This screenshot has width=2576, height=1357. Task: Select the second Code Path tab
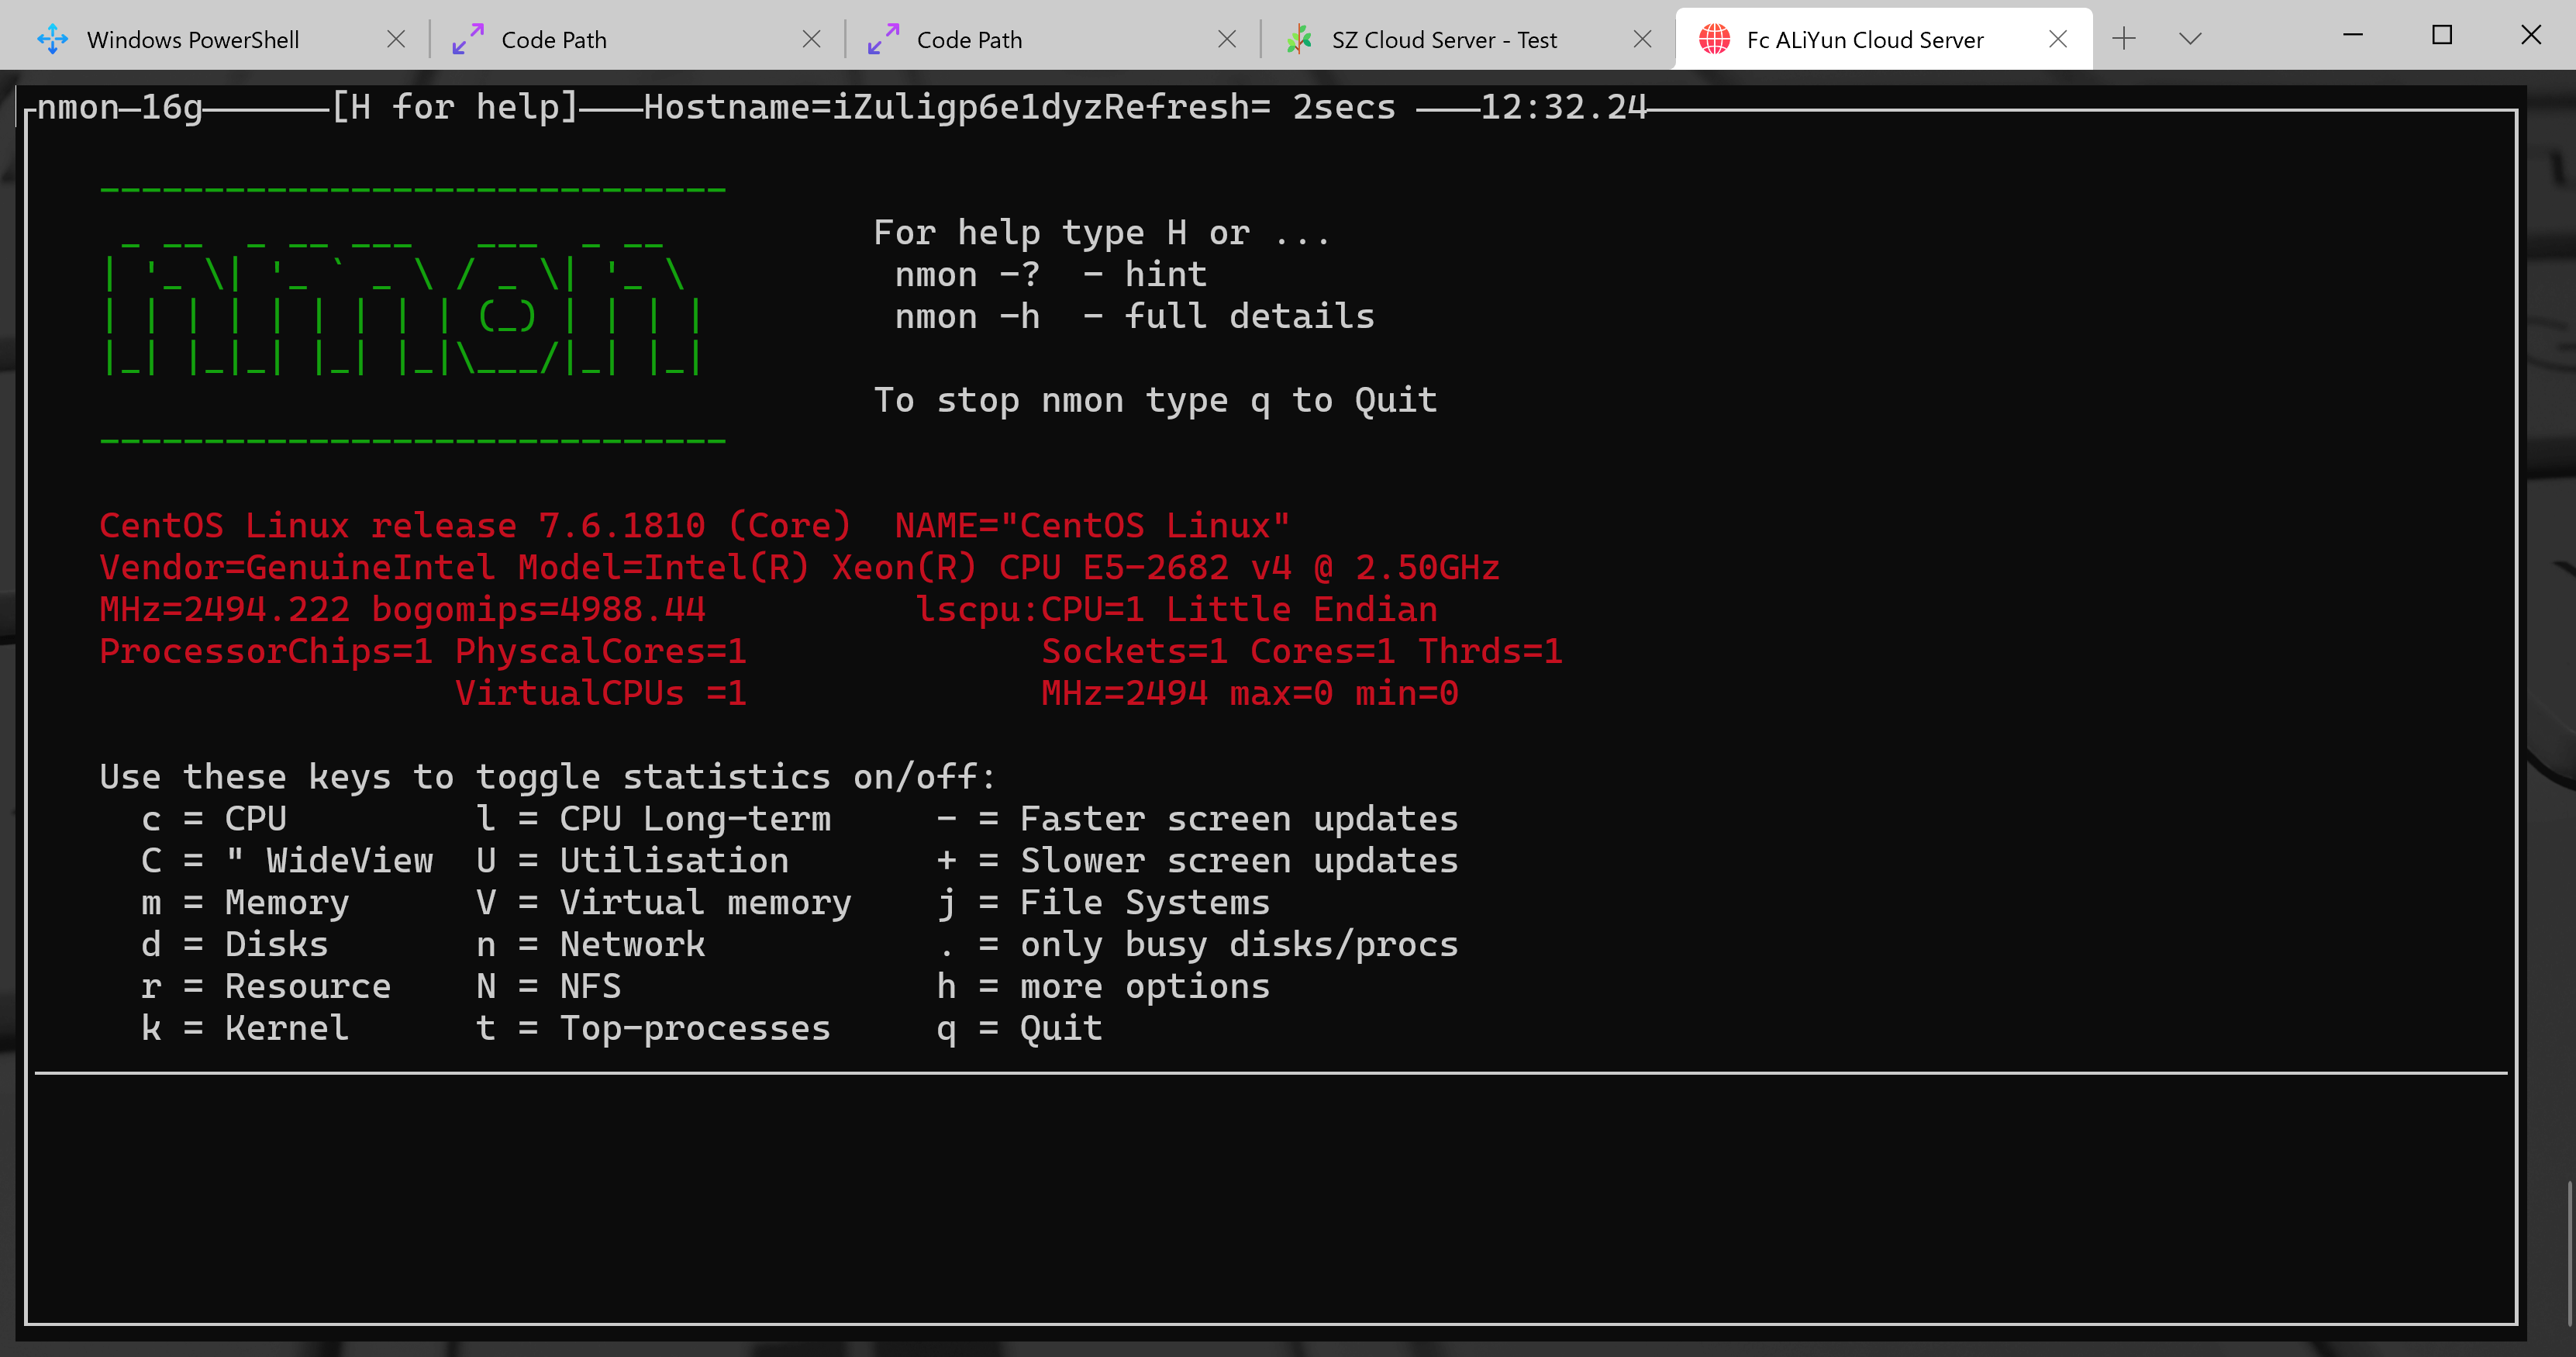[x=969, y=40]
